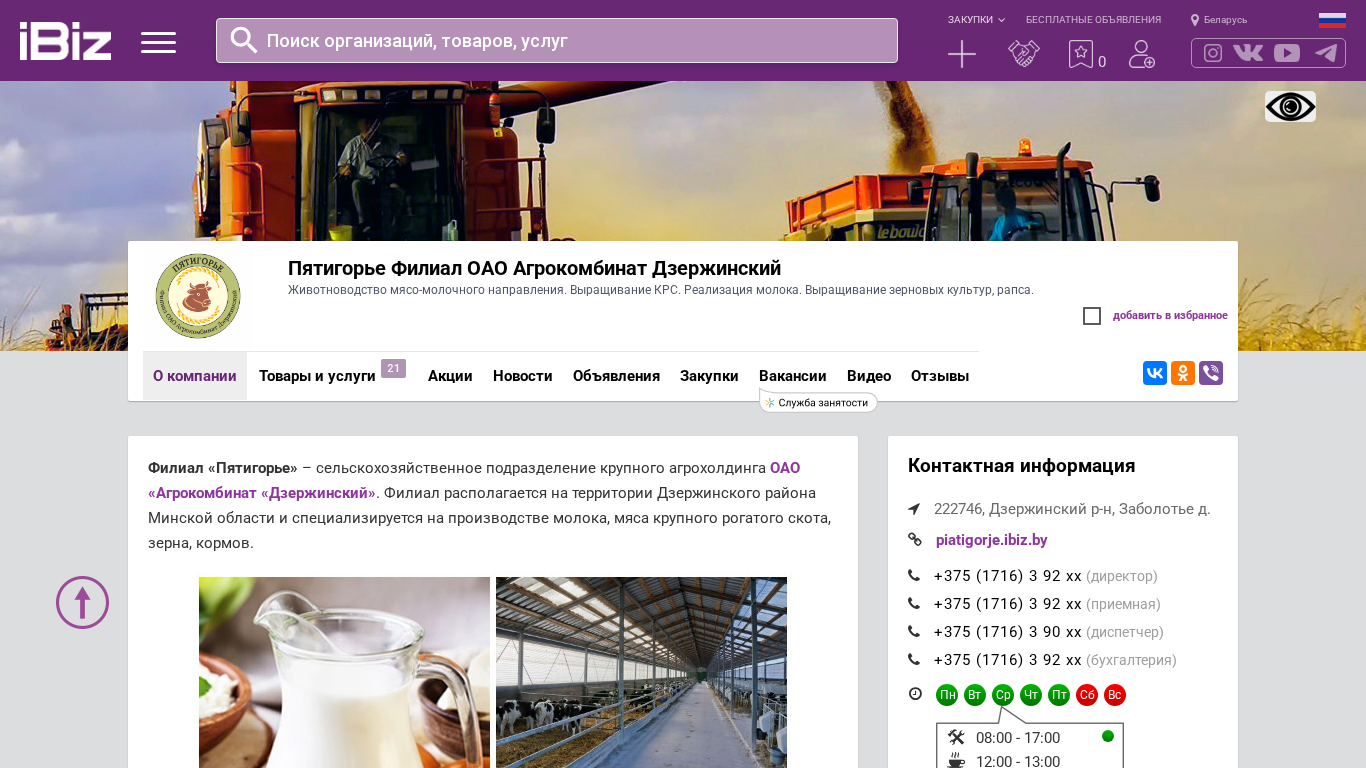Open the milk jug photo
Image resolution: width=1366 pixels, height=768 pixels.
click(344, 672)
